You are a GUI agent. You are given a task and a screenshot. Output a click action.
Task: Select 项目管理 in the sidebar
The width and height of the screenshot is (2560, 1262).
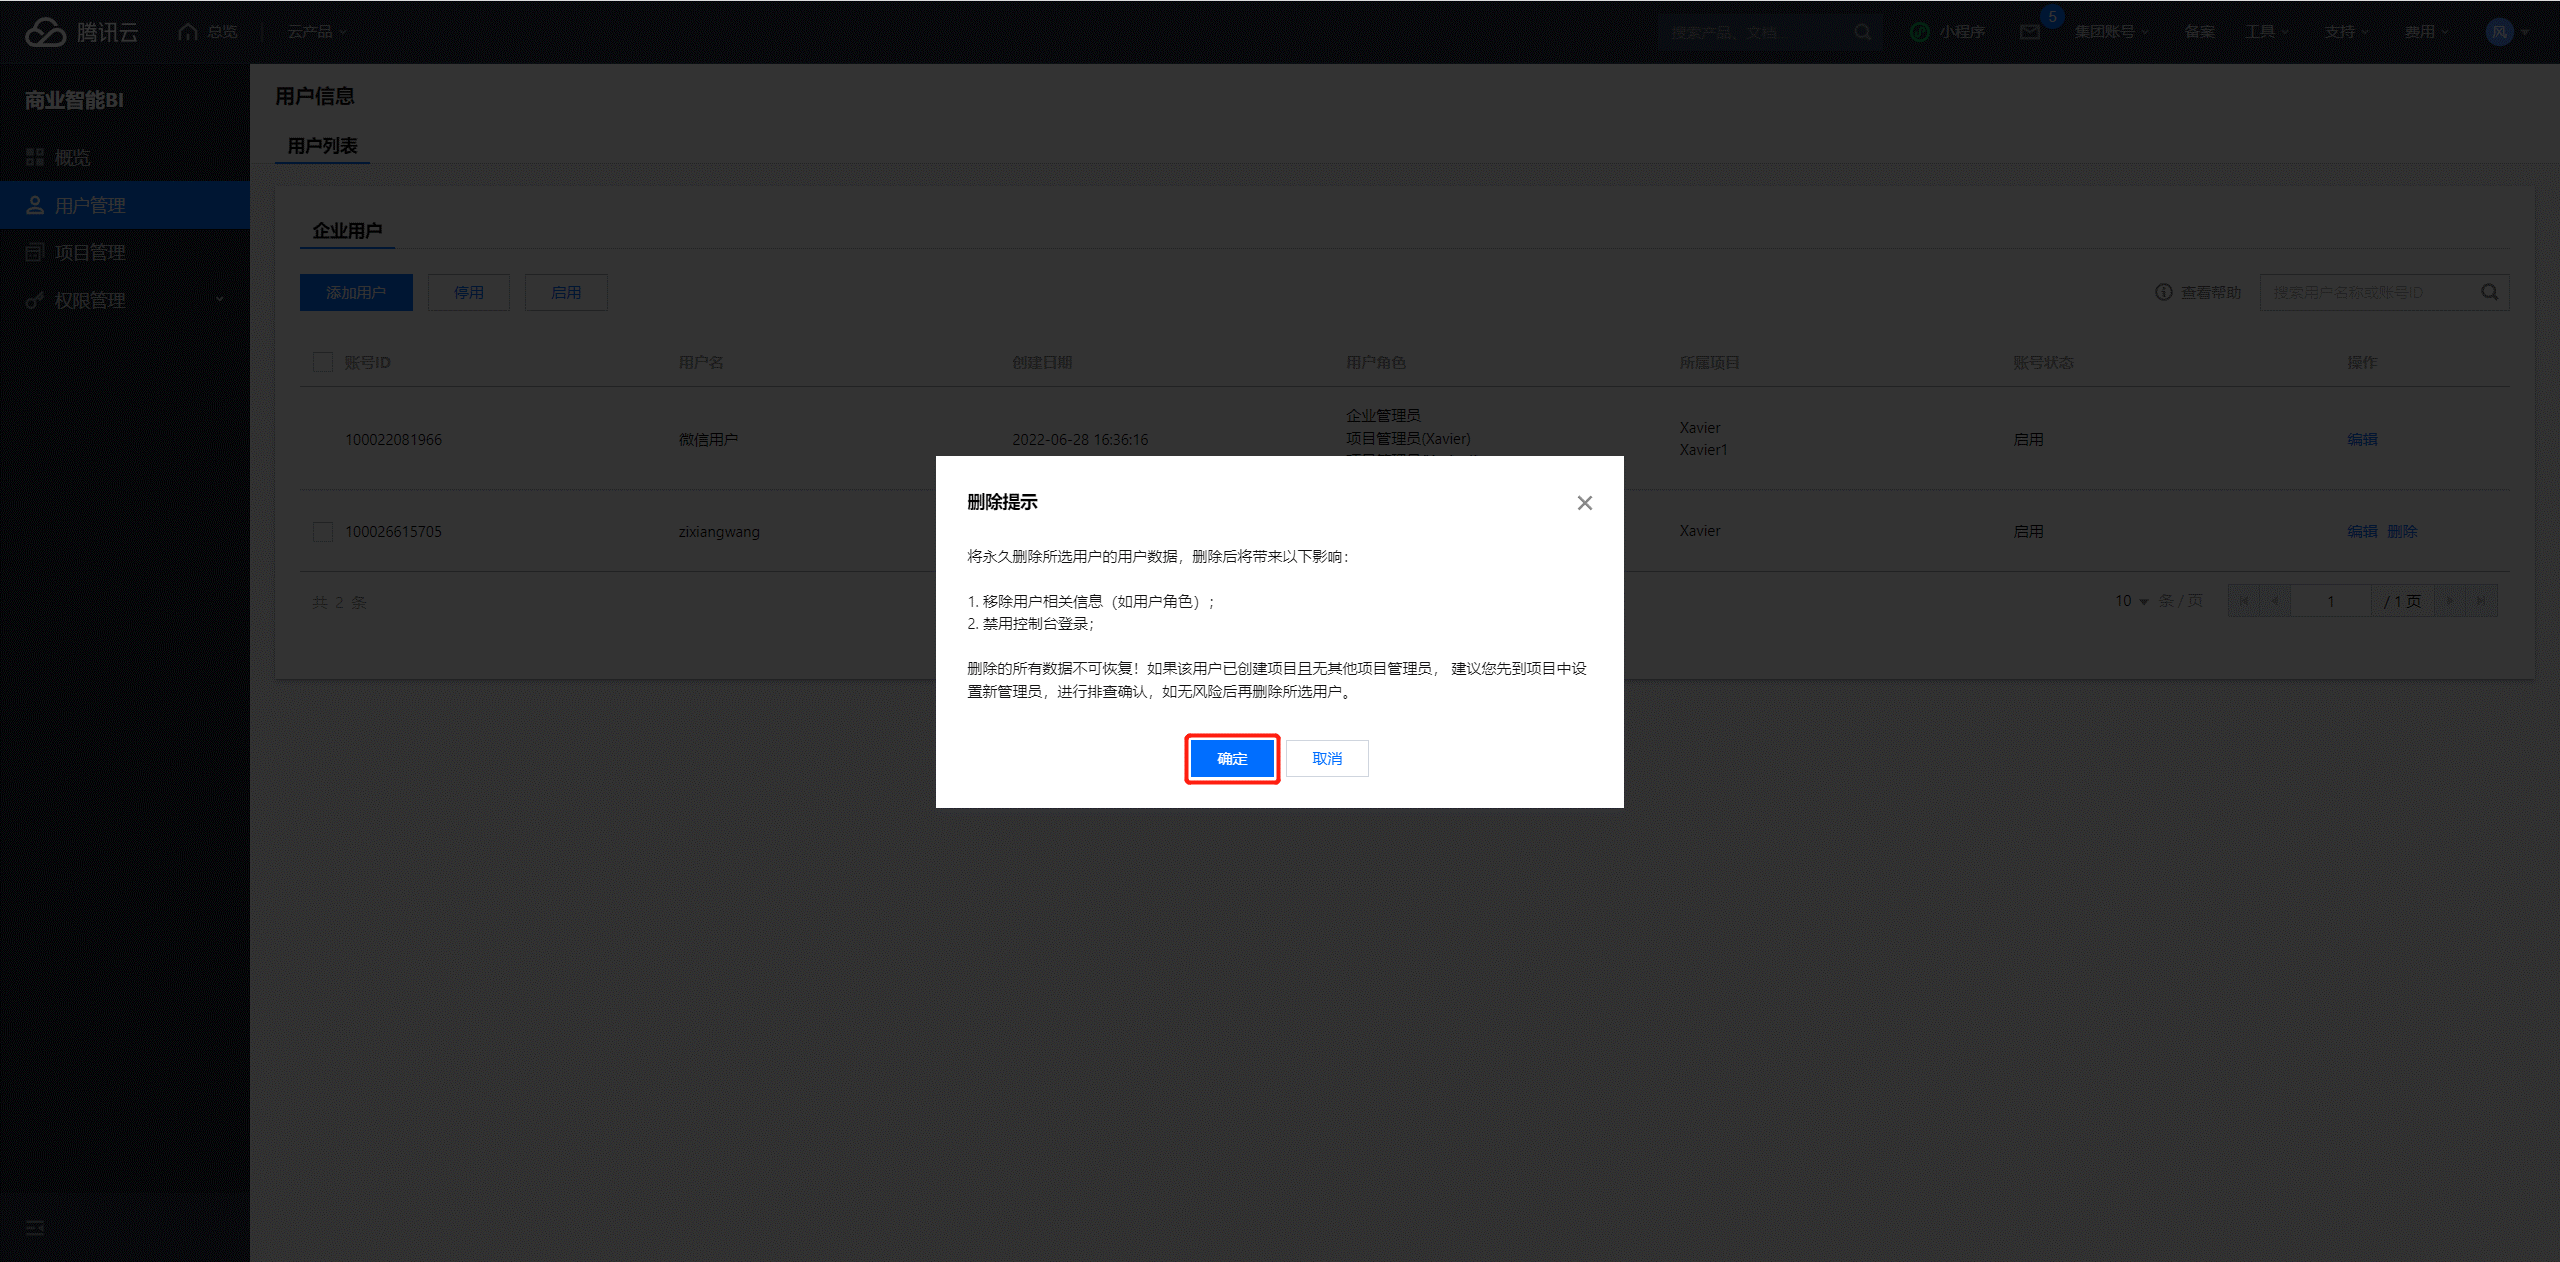pos(90,252)
